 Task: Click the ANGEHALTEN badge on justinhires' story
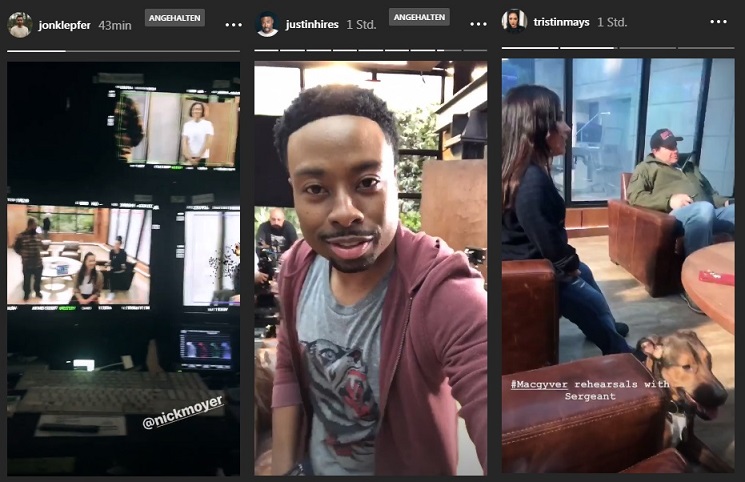point(419,17)
